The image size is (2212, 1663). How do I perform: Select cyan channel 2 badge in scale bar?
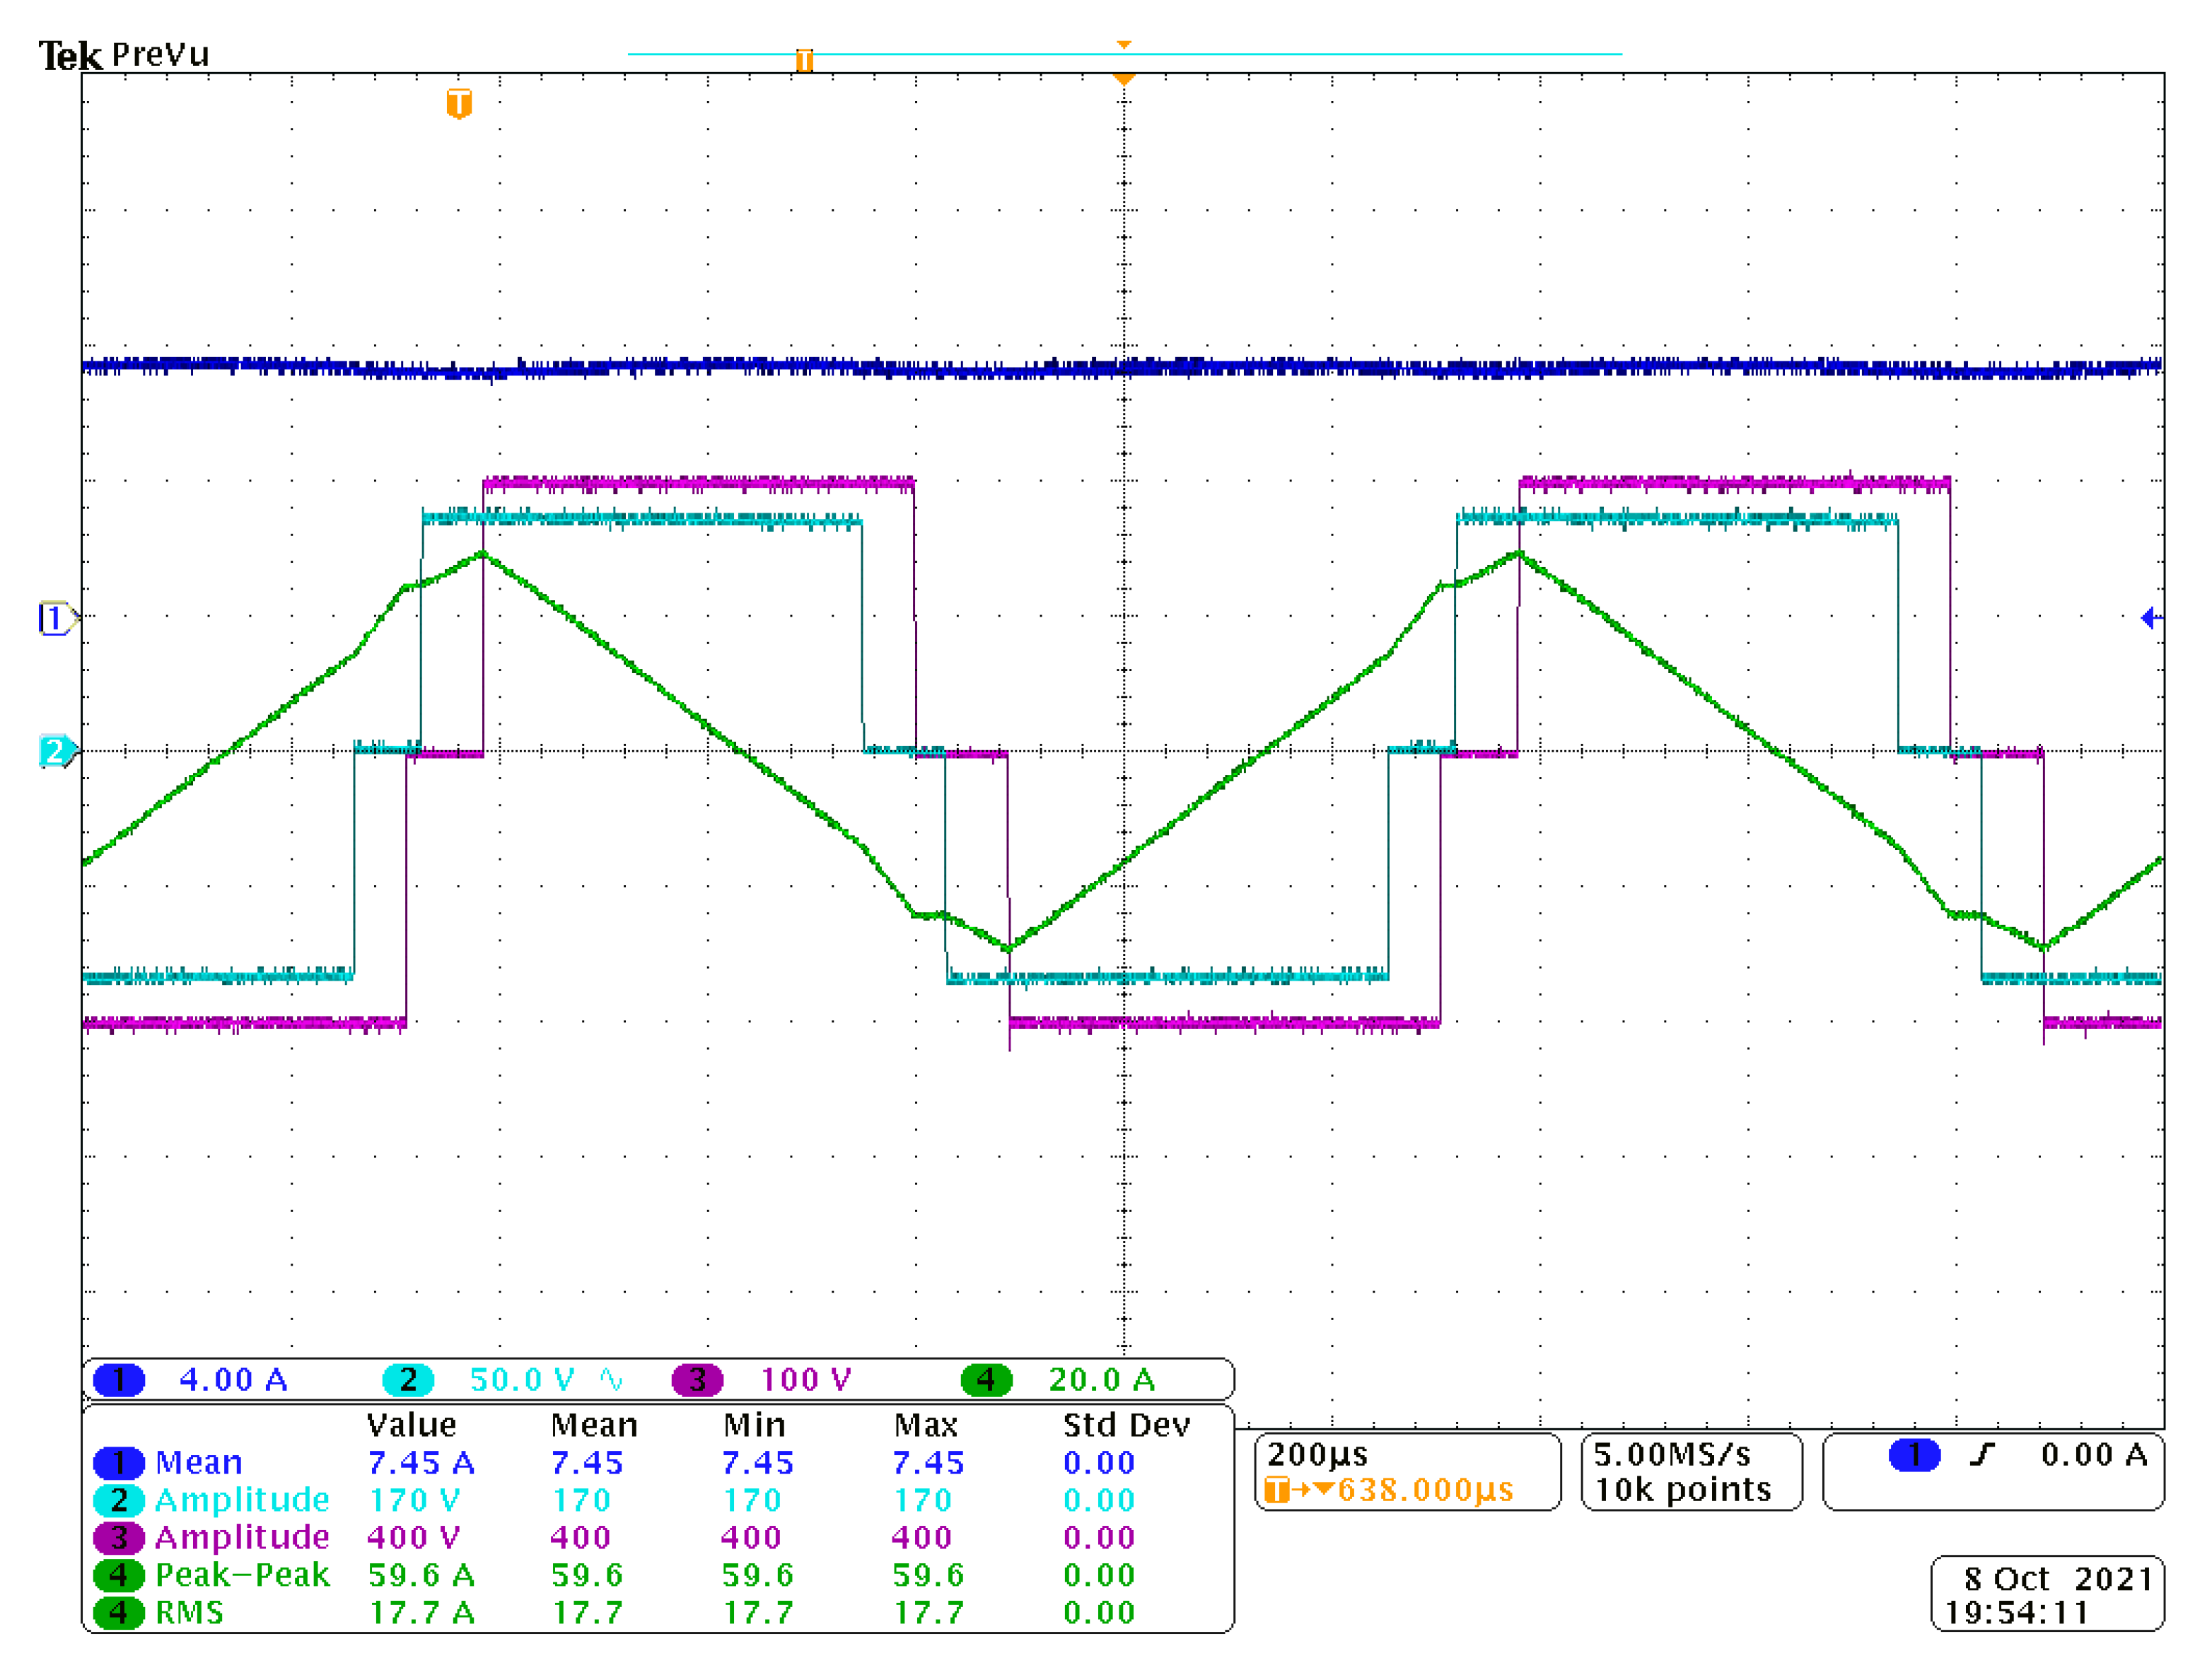(x=408, y=1380)
